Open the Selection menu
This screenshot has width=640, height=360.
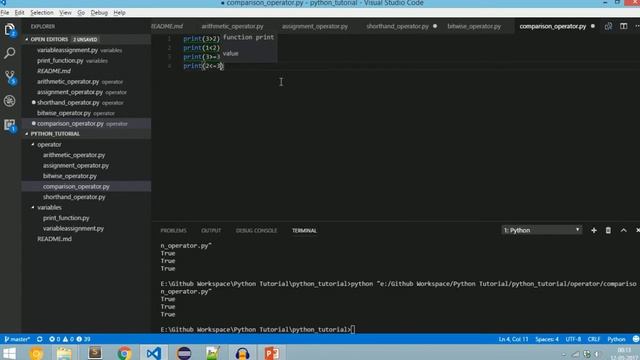pyautogui.click(x=42, y=13)
